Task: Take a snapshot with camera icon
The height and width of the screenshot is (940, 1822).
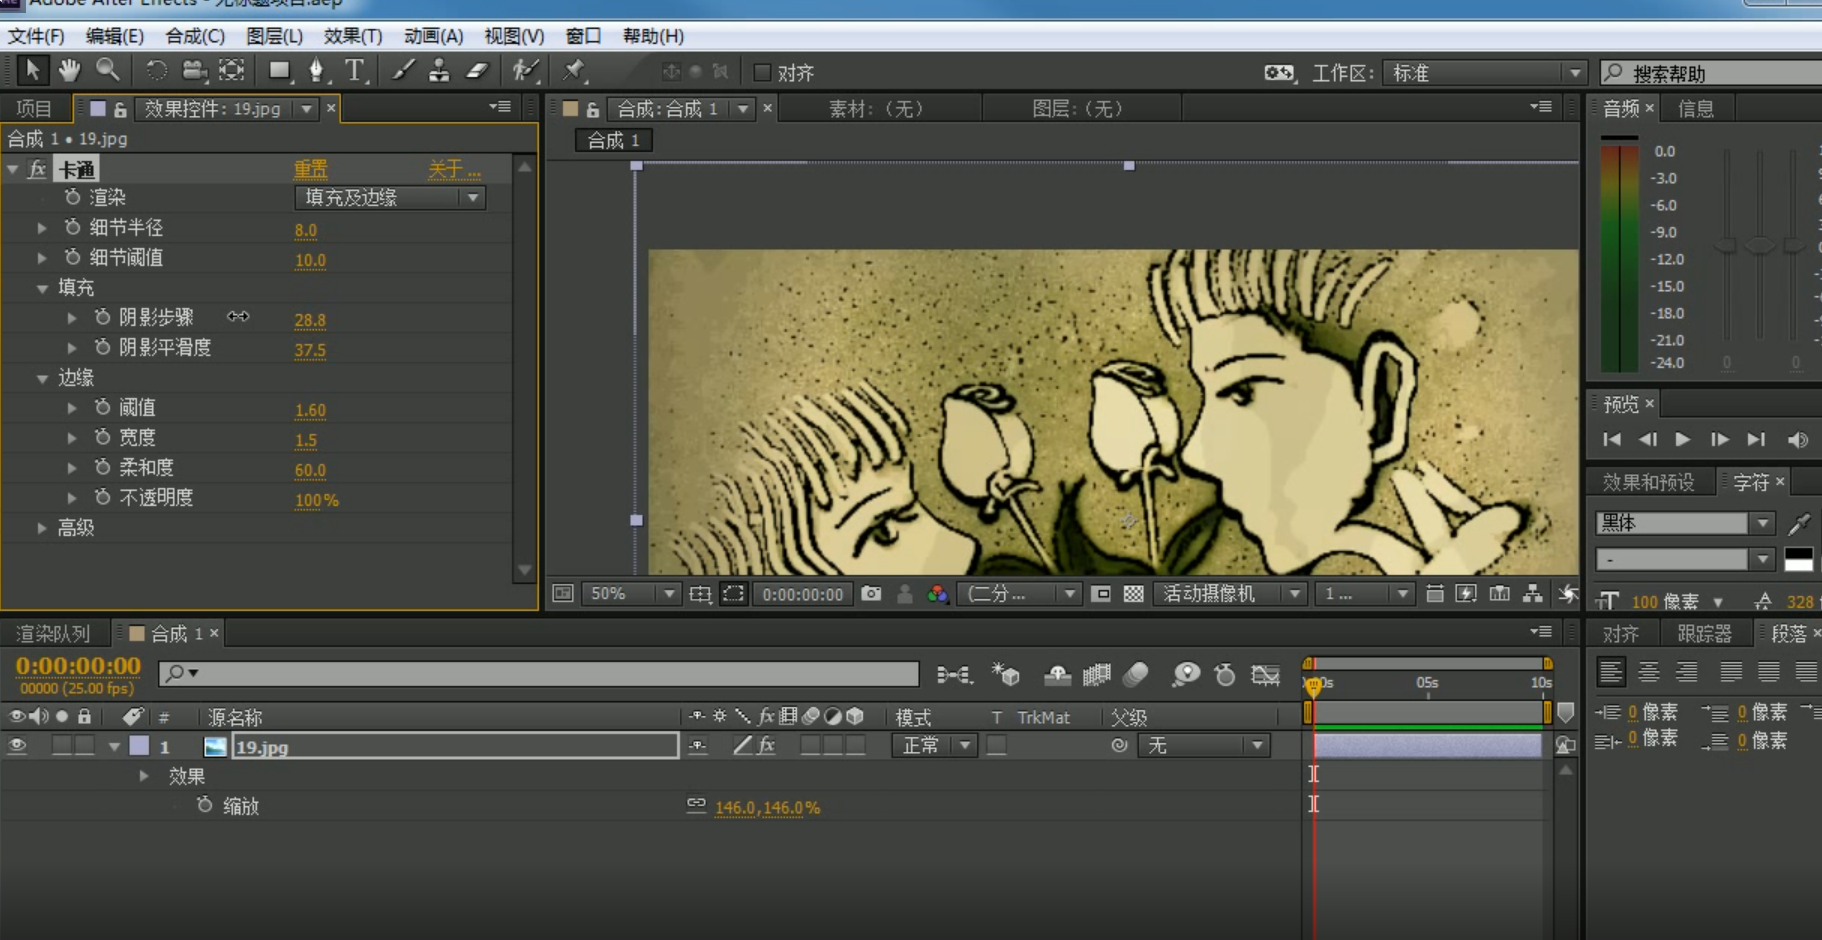Action: point(871,594)
